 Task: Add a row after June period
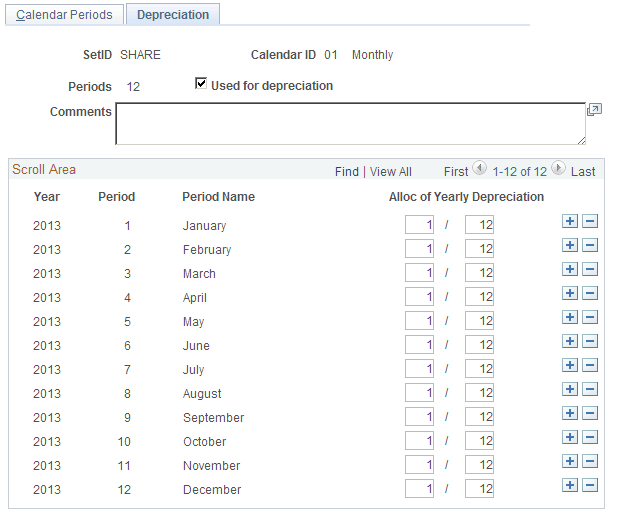pos(569,341)
